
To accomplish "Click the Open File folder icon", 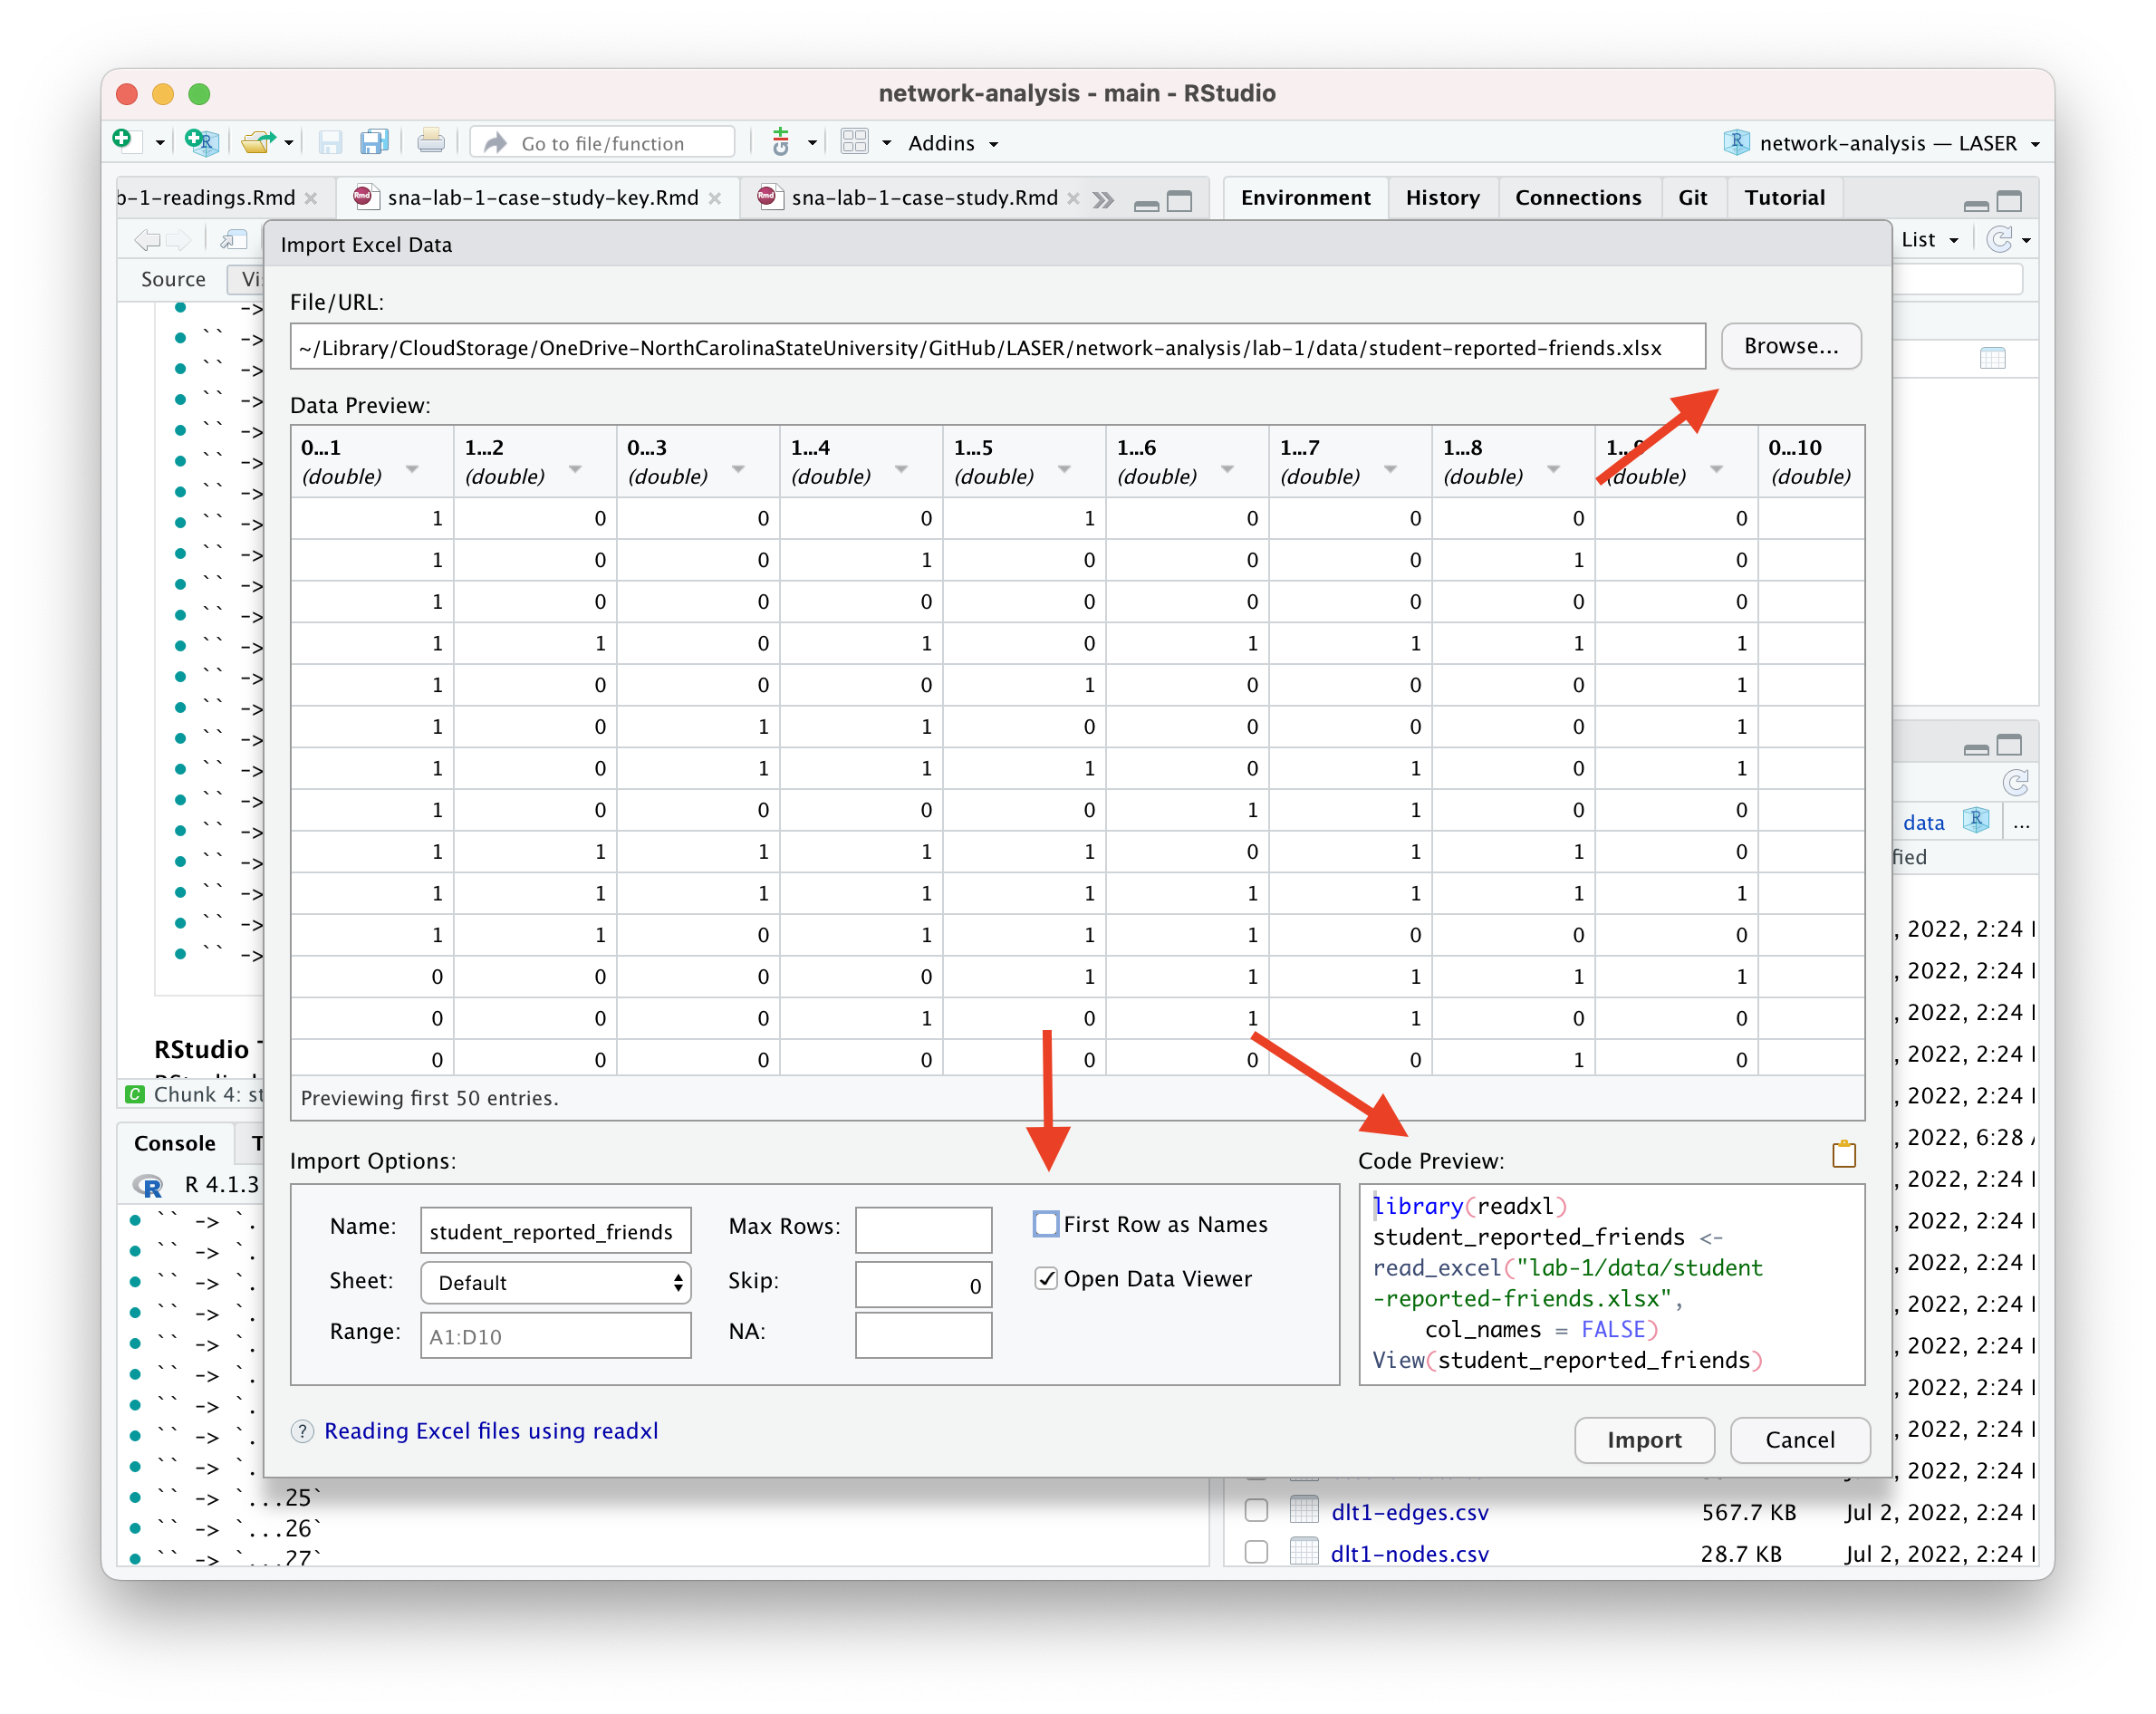I will tap(258, 143).
